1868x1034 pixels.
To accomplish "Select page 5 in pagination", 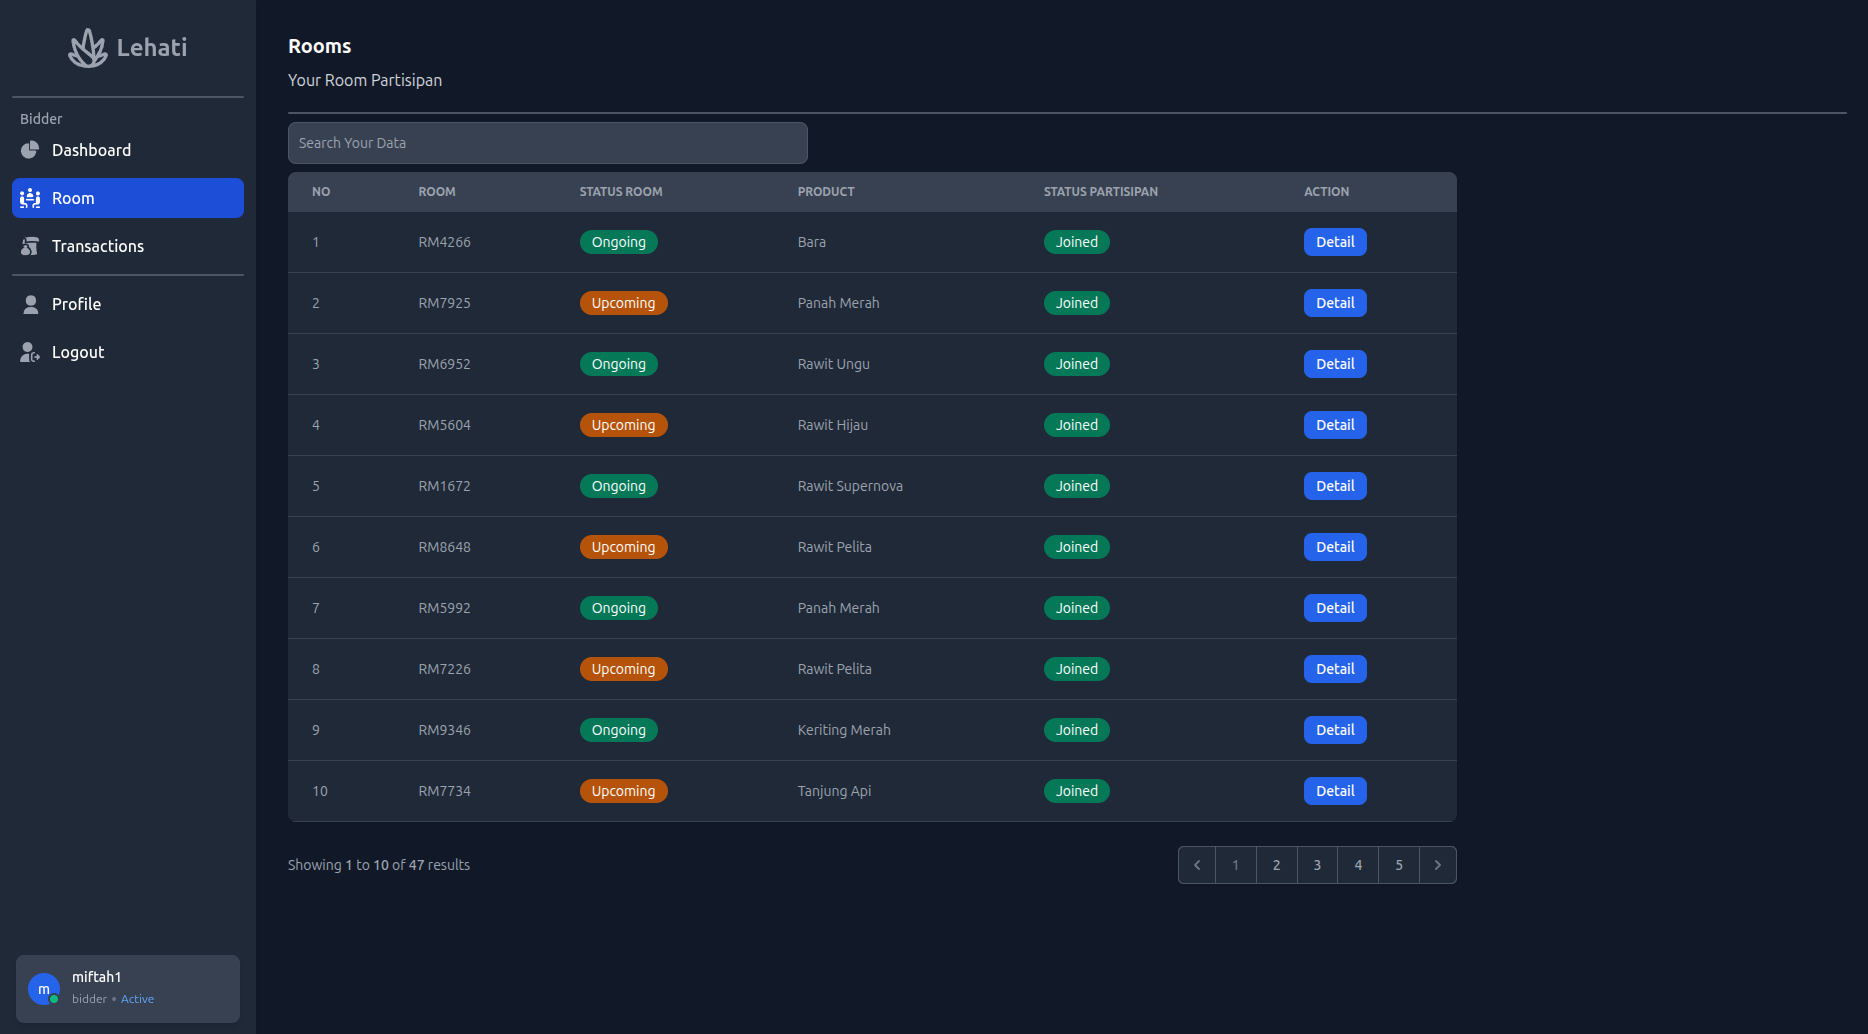I will 1398,865.
